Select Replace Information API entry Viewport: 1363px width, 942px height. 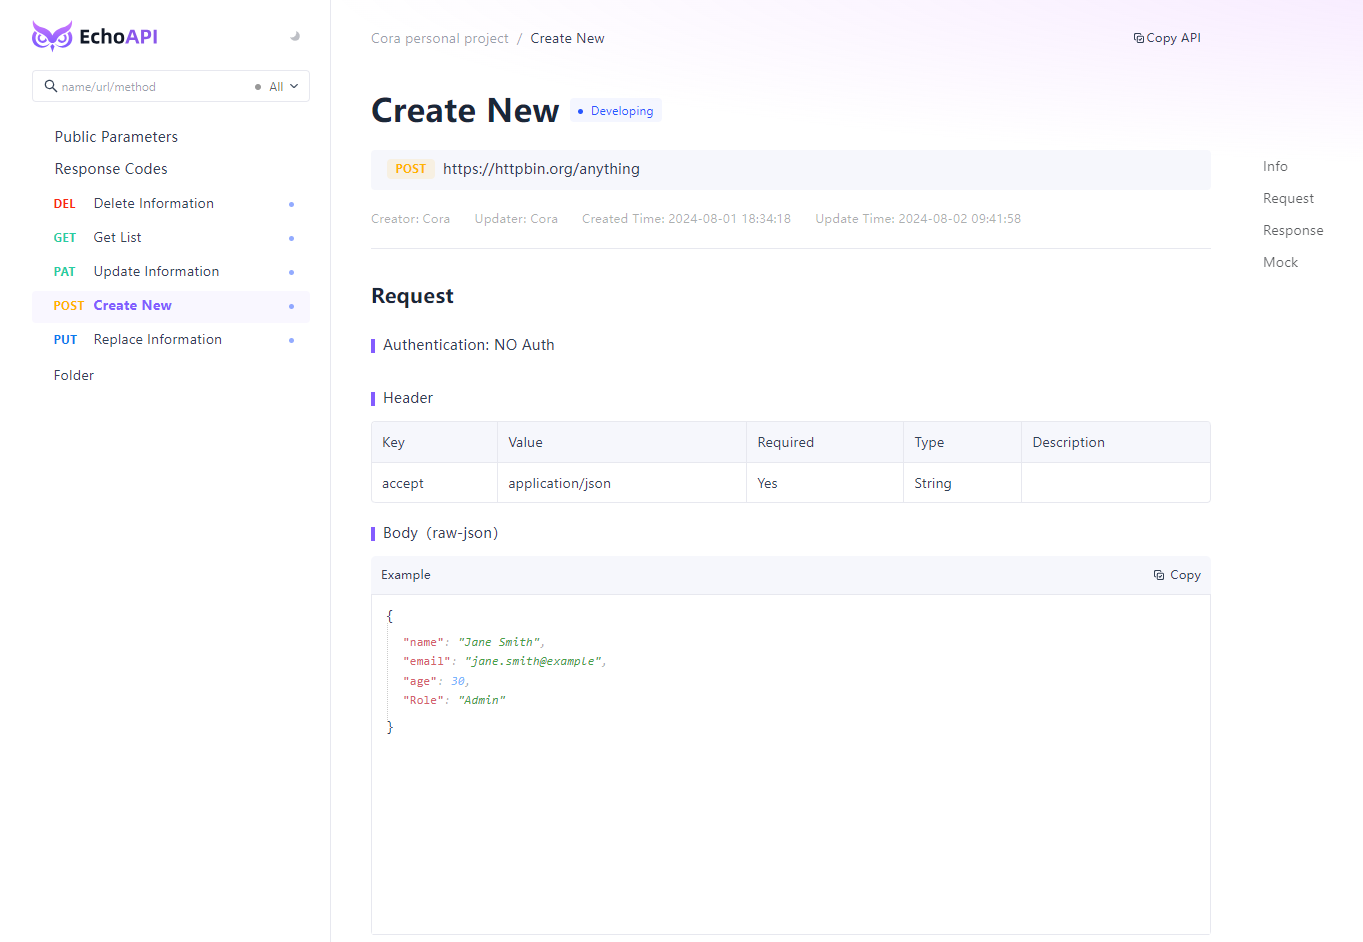pos(171,340)
